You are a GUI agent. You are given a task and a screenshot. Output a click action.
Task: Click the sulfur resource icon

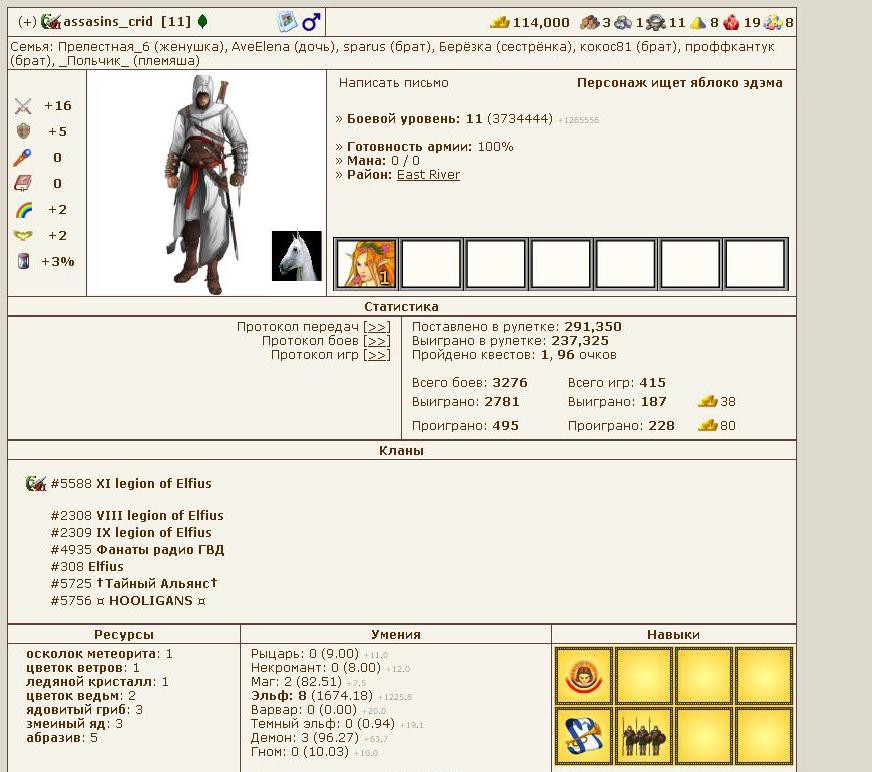point(697,23)
